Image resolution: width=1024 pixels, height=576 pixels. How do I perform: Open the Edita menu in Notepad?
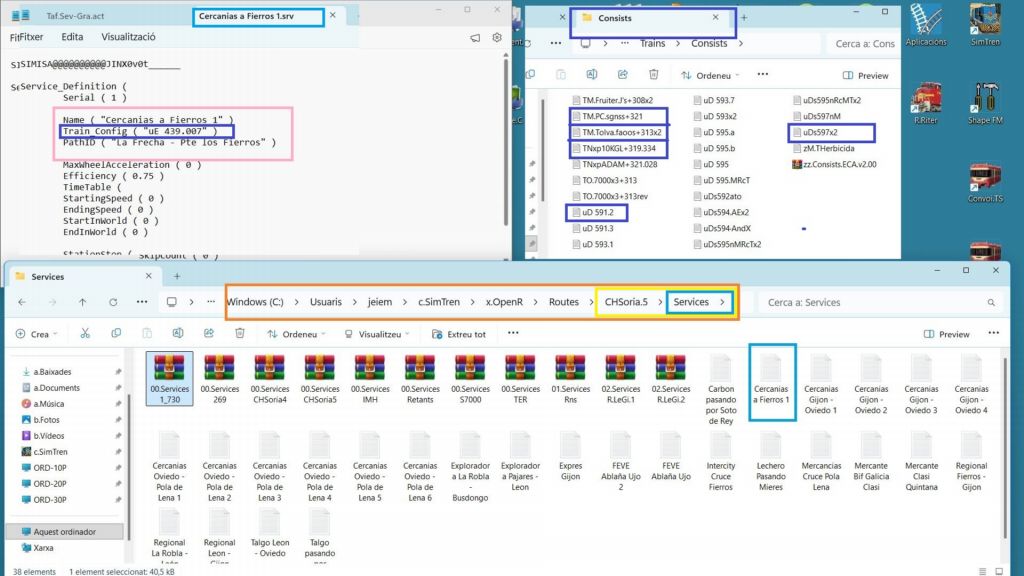tap(72, 37)
